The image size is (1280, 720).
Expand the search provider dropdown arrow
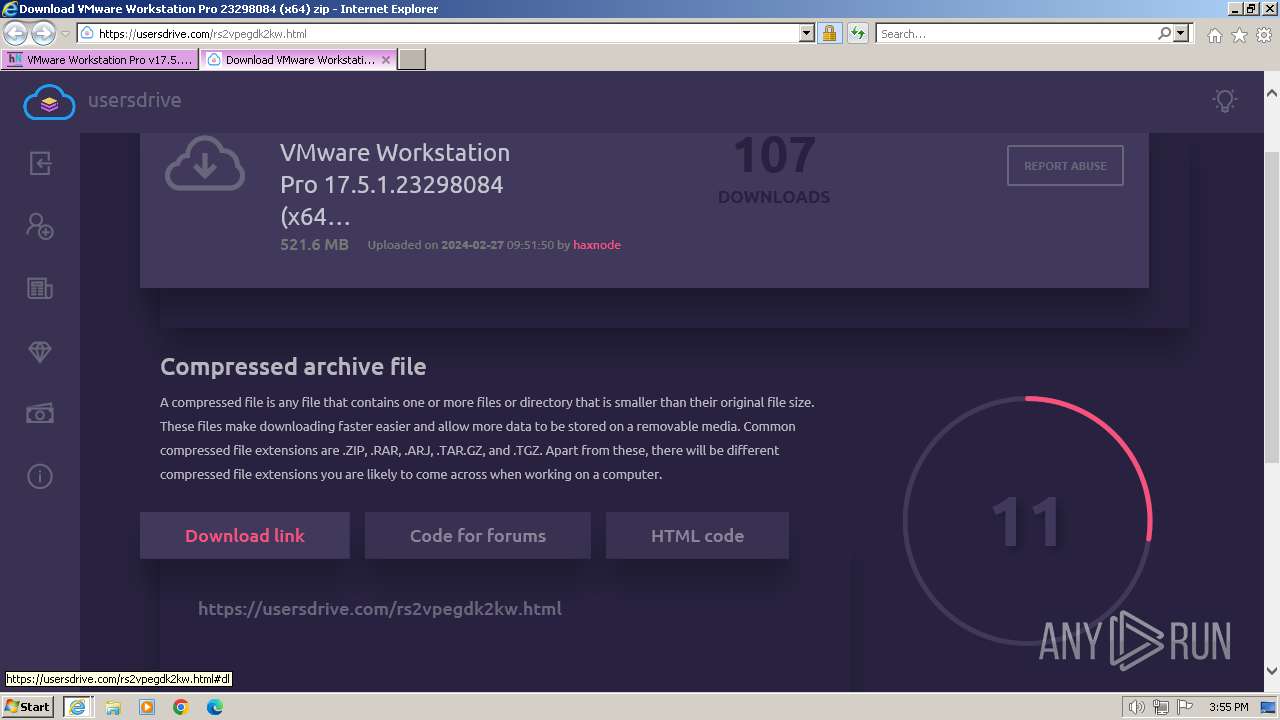[1182, 33]
